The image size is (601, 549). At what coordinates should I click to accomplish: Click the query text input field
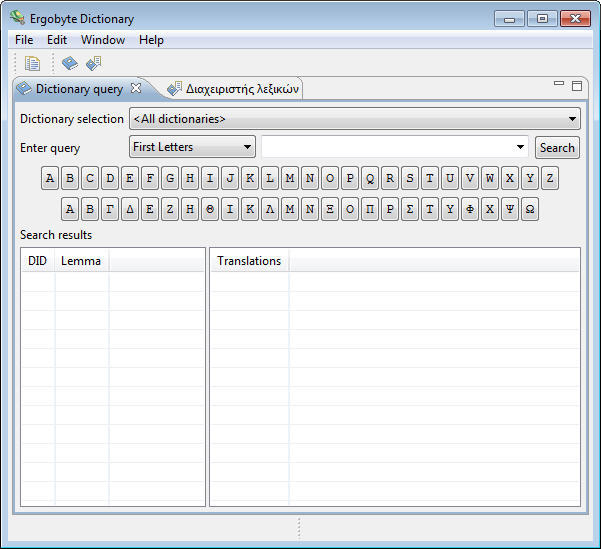388,147
